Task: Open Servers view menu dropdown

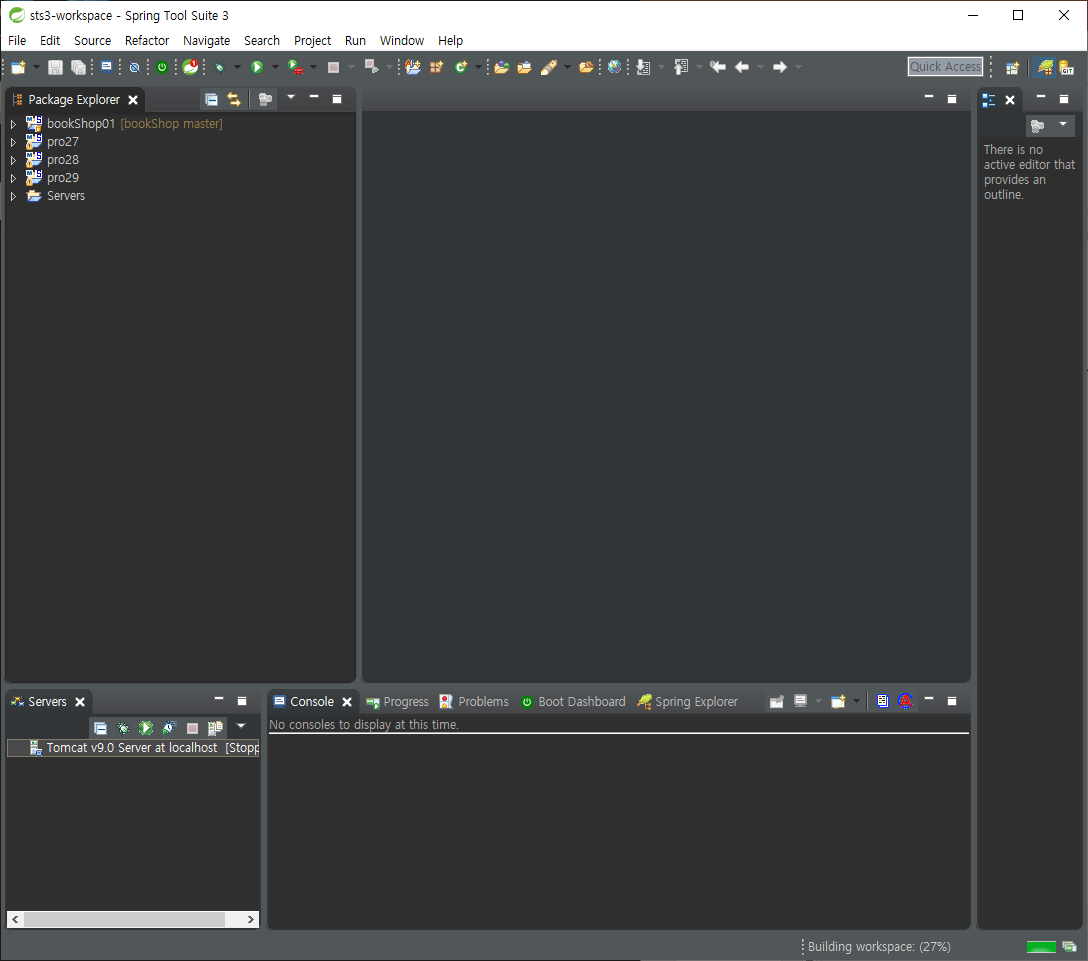Action: point(241,726)
